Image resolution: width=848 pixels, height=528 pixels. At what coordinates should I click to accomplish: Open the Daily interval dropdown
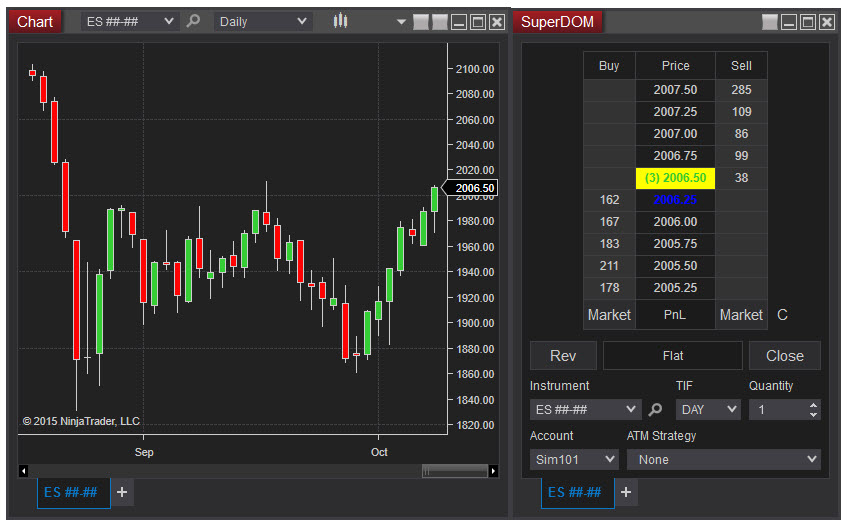pyautogui.click(x=263, y=21)
